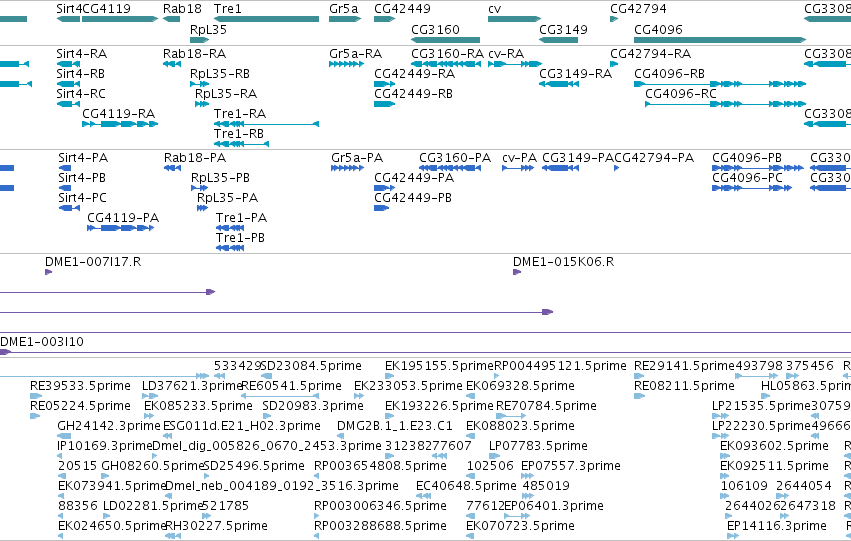Select the Sirt4-RB transcript label

(x=80, y=74)
